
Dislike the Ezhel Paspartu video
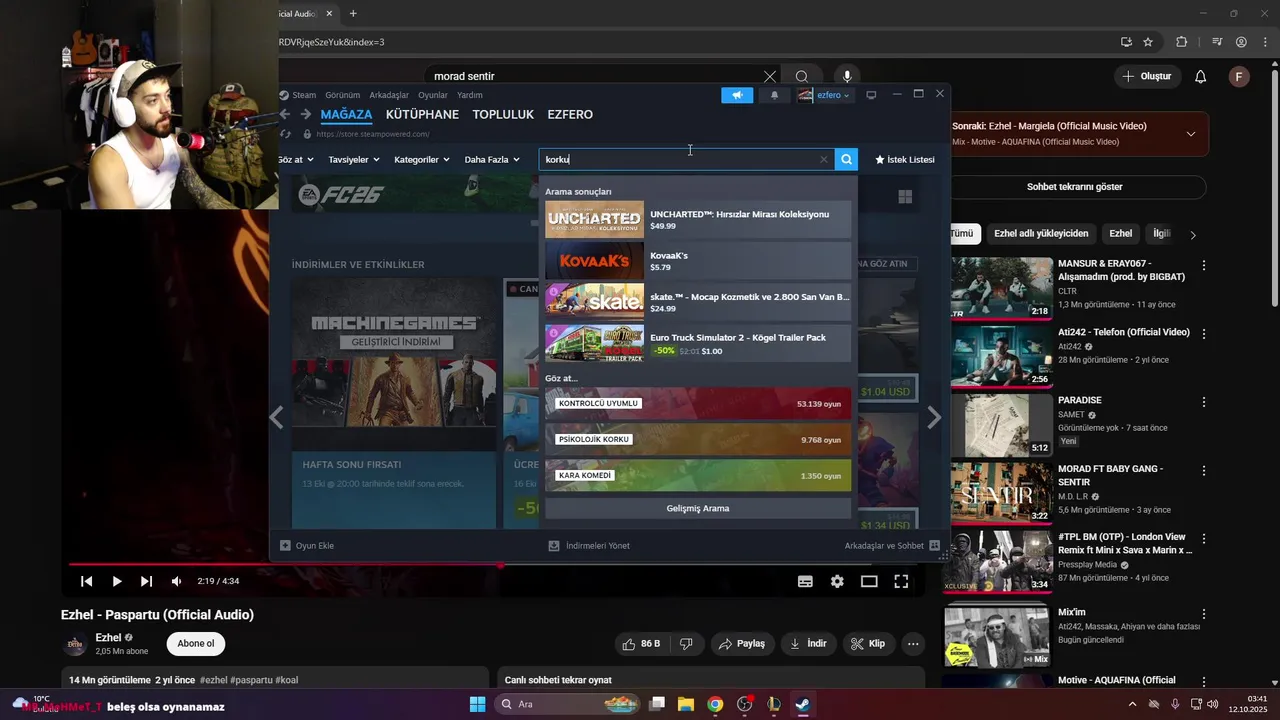click(x=686, y=644)
